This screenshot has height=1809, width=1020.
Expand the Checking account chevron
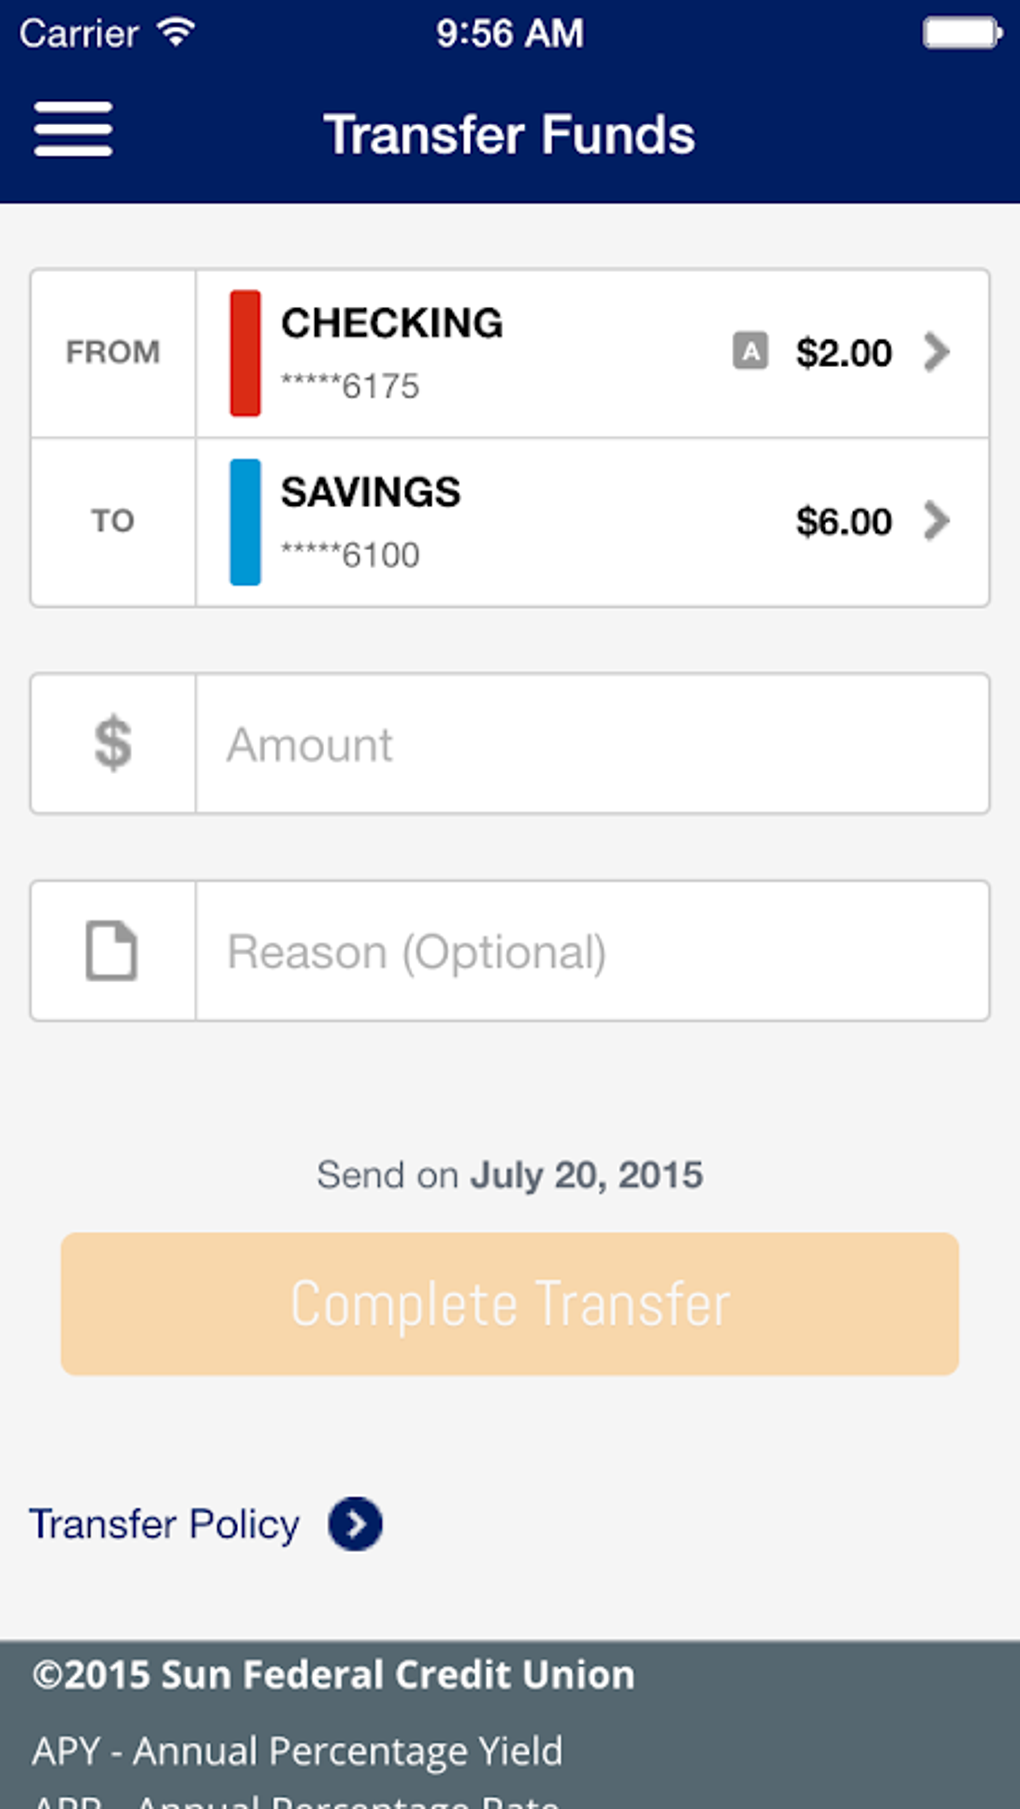tap(937, 352)
